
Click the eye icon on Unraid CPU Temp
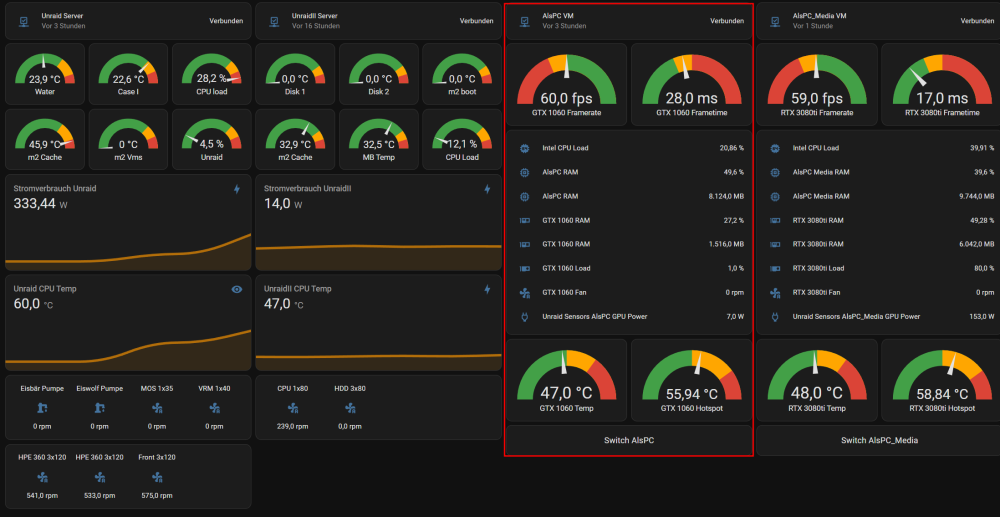pos(237,289)
